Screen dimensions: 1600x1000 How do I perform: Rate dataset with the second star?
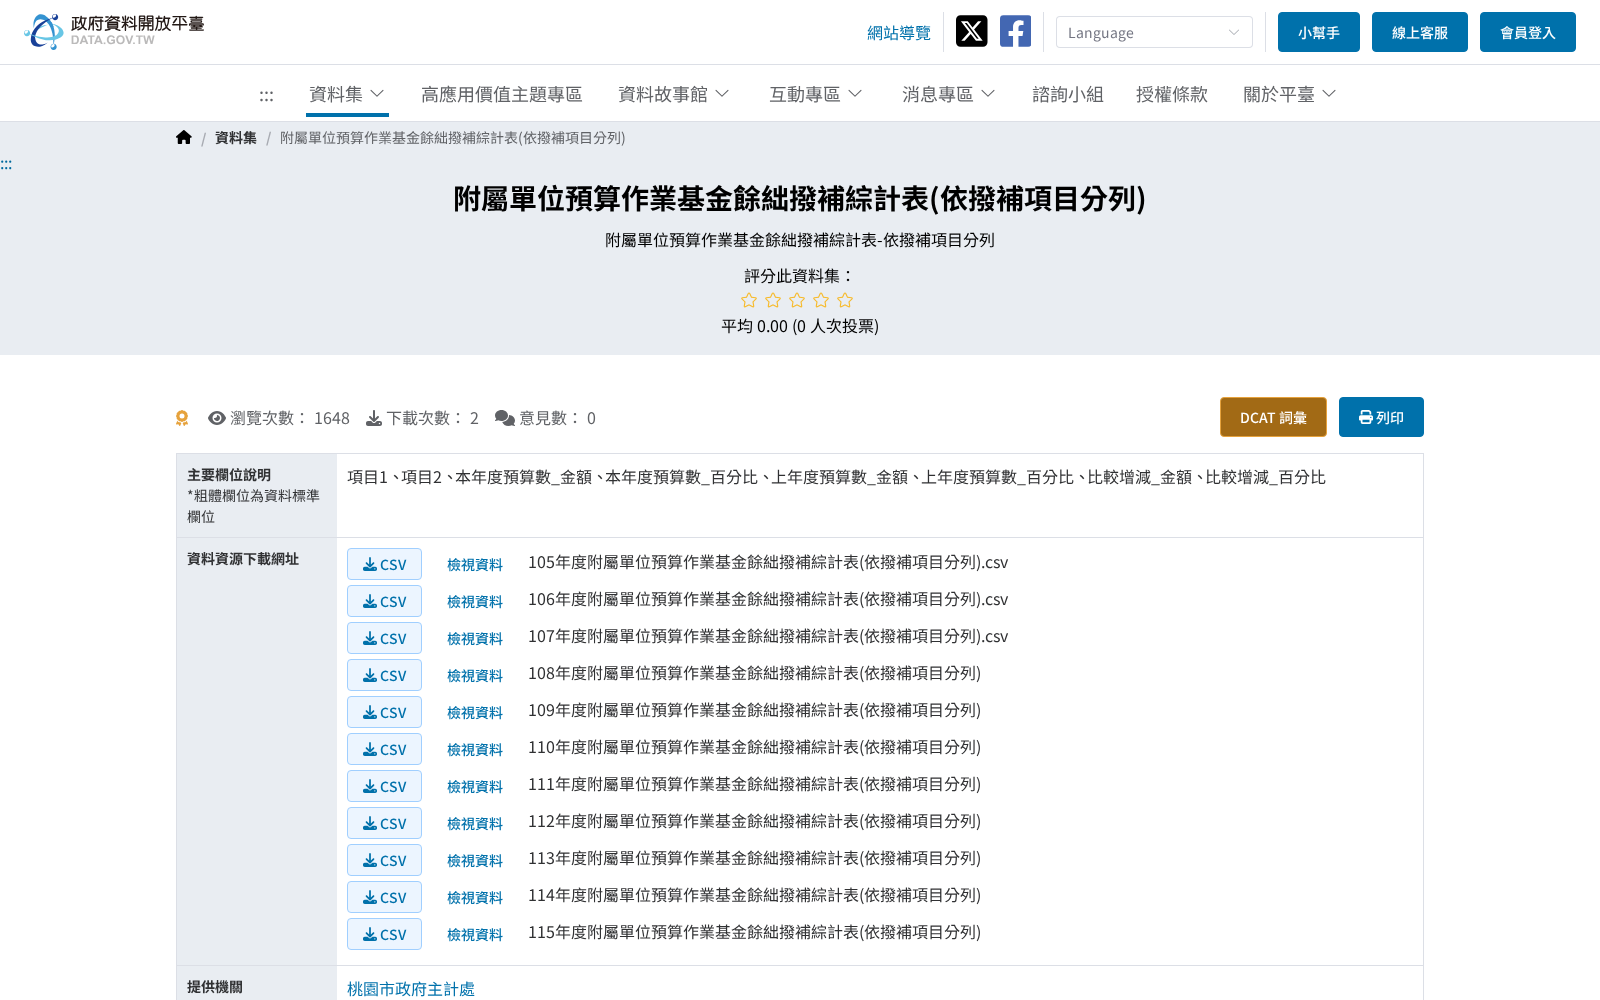click(x=773, y=300)
